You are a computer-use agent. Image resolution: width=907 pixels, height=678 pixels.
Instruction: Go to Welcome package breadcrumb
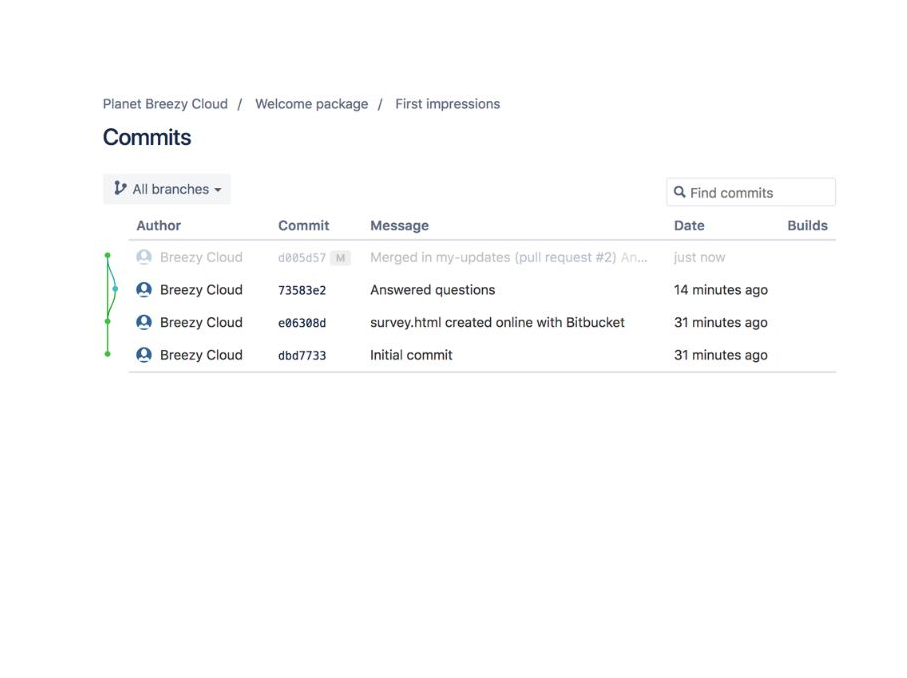[x=311, y=104]
